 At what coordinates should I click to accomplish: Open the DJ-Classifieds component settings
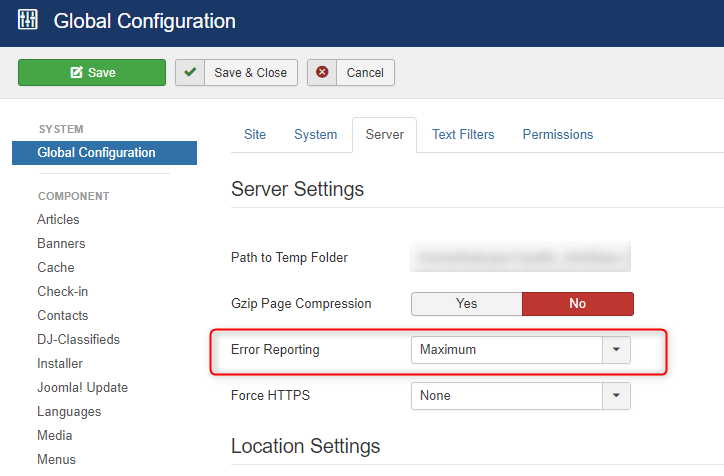click(78, 340)
